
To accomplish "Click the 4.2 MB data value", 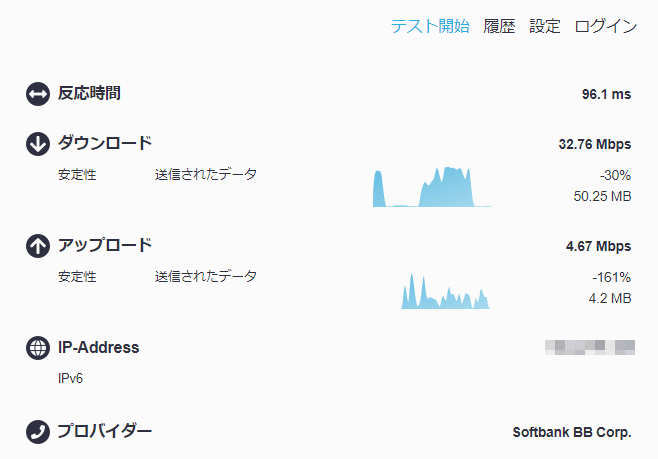I will (610, 298).
